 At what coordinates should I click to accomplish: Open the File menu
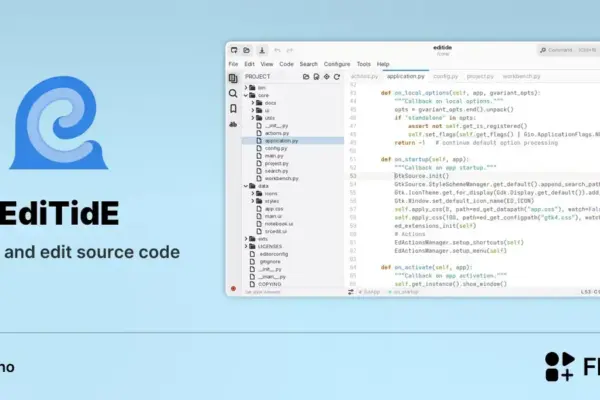pos(233,64)
